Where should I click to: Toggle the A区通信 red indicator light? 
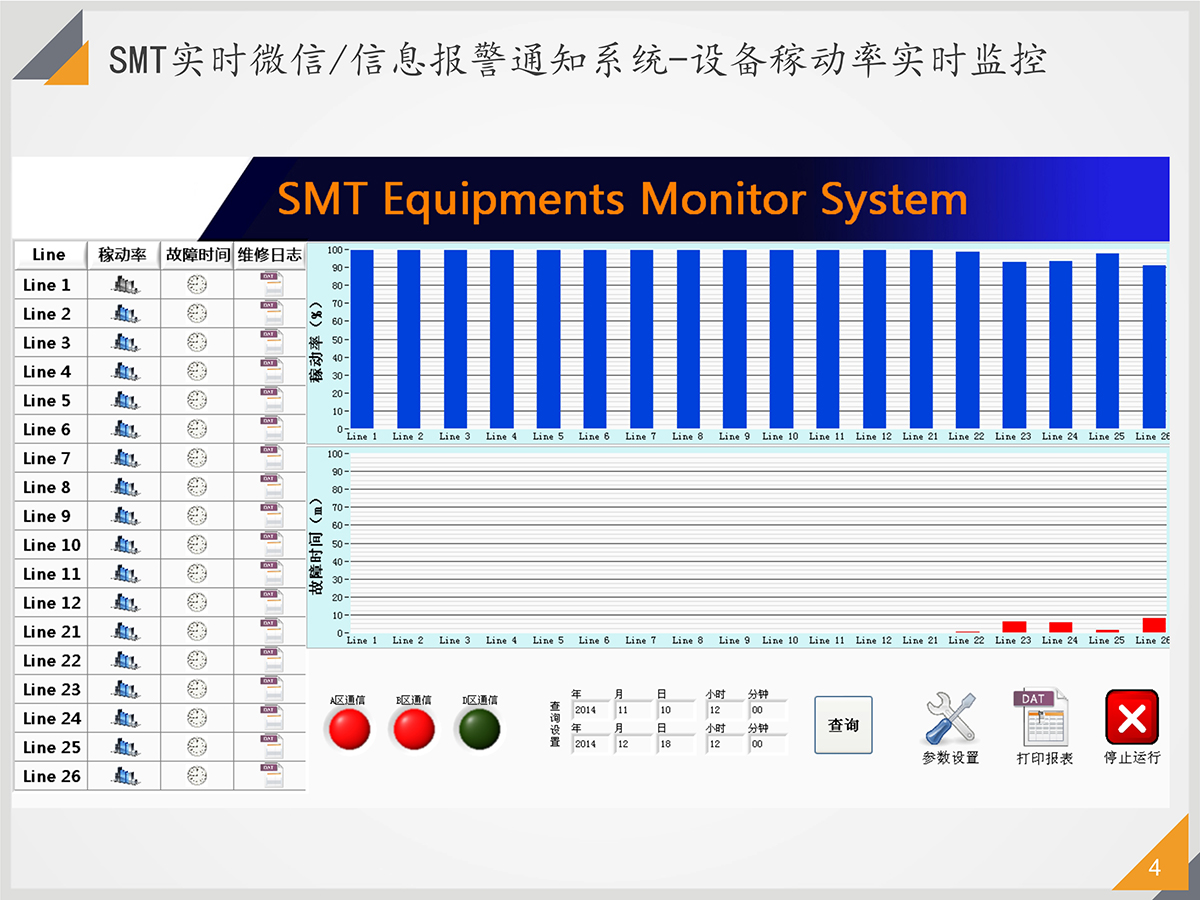(347, 730)
